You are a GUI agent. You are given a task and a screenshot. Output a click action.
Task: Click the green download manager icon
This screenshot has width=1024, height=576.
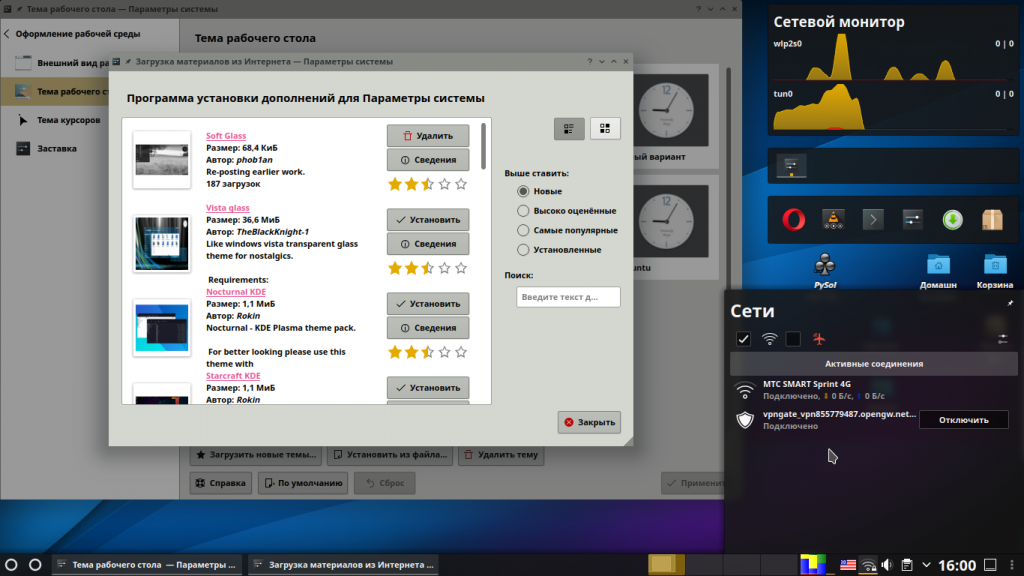point(952,220)
